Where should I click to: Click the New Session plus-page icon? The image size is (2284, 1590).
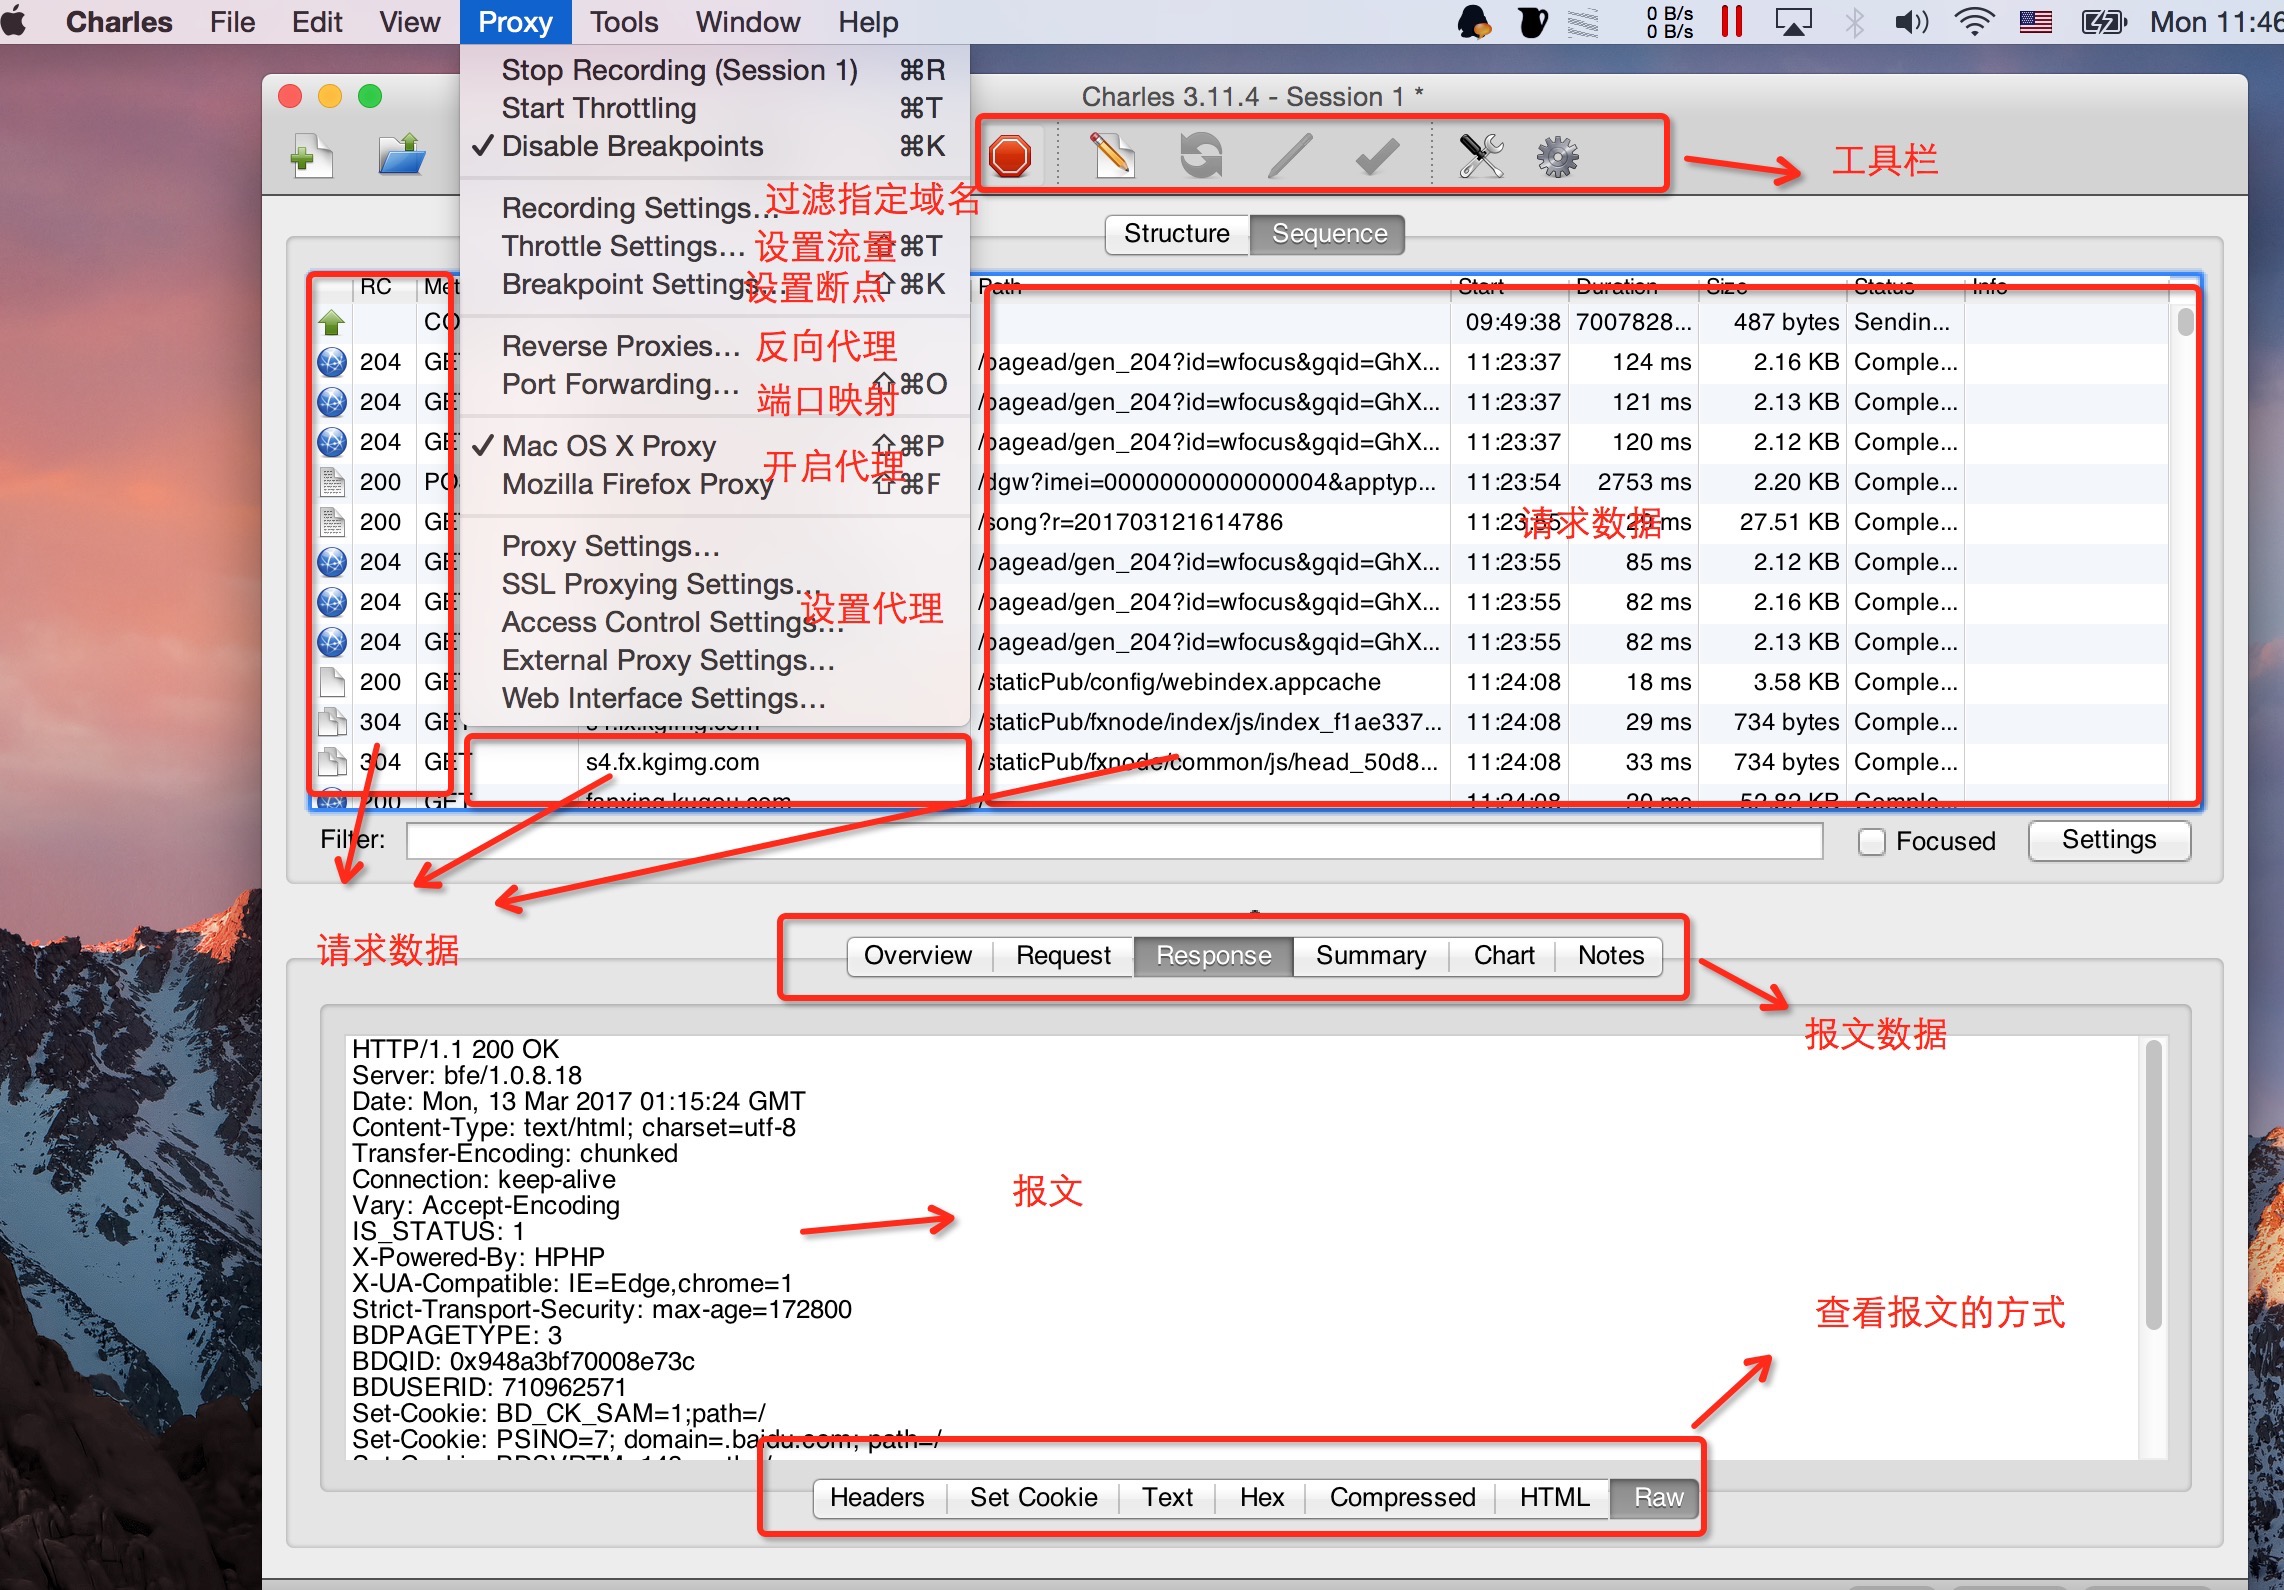coord(312,156)
